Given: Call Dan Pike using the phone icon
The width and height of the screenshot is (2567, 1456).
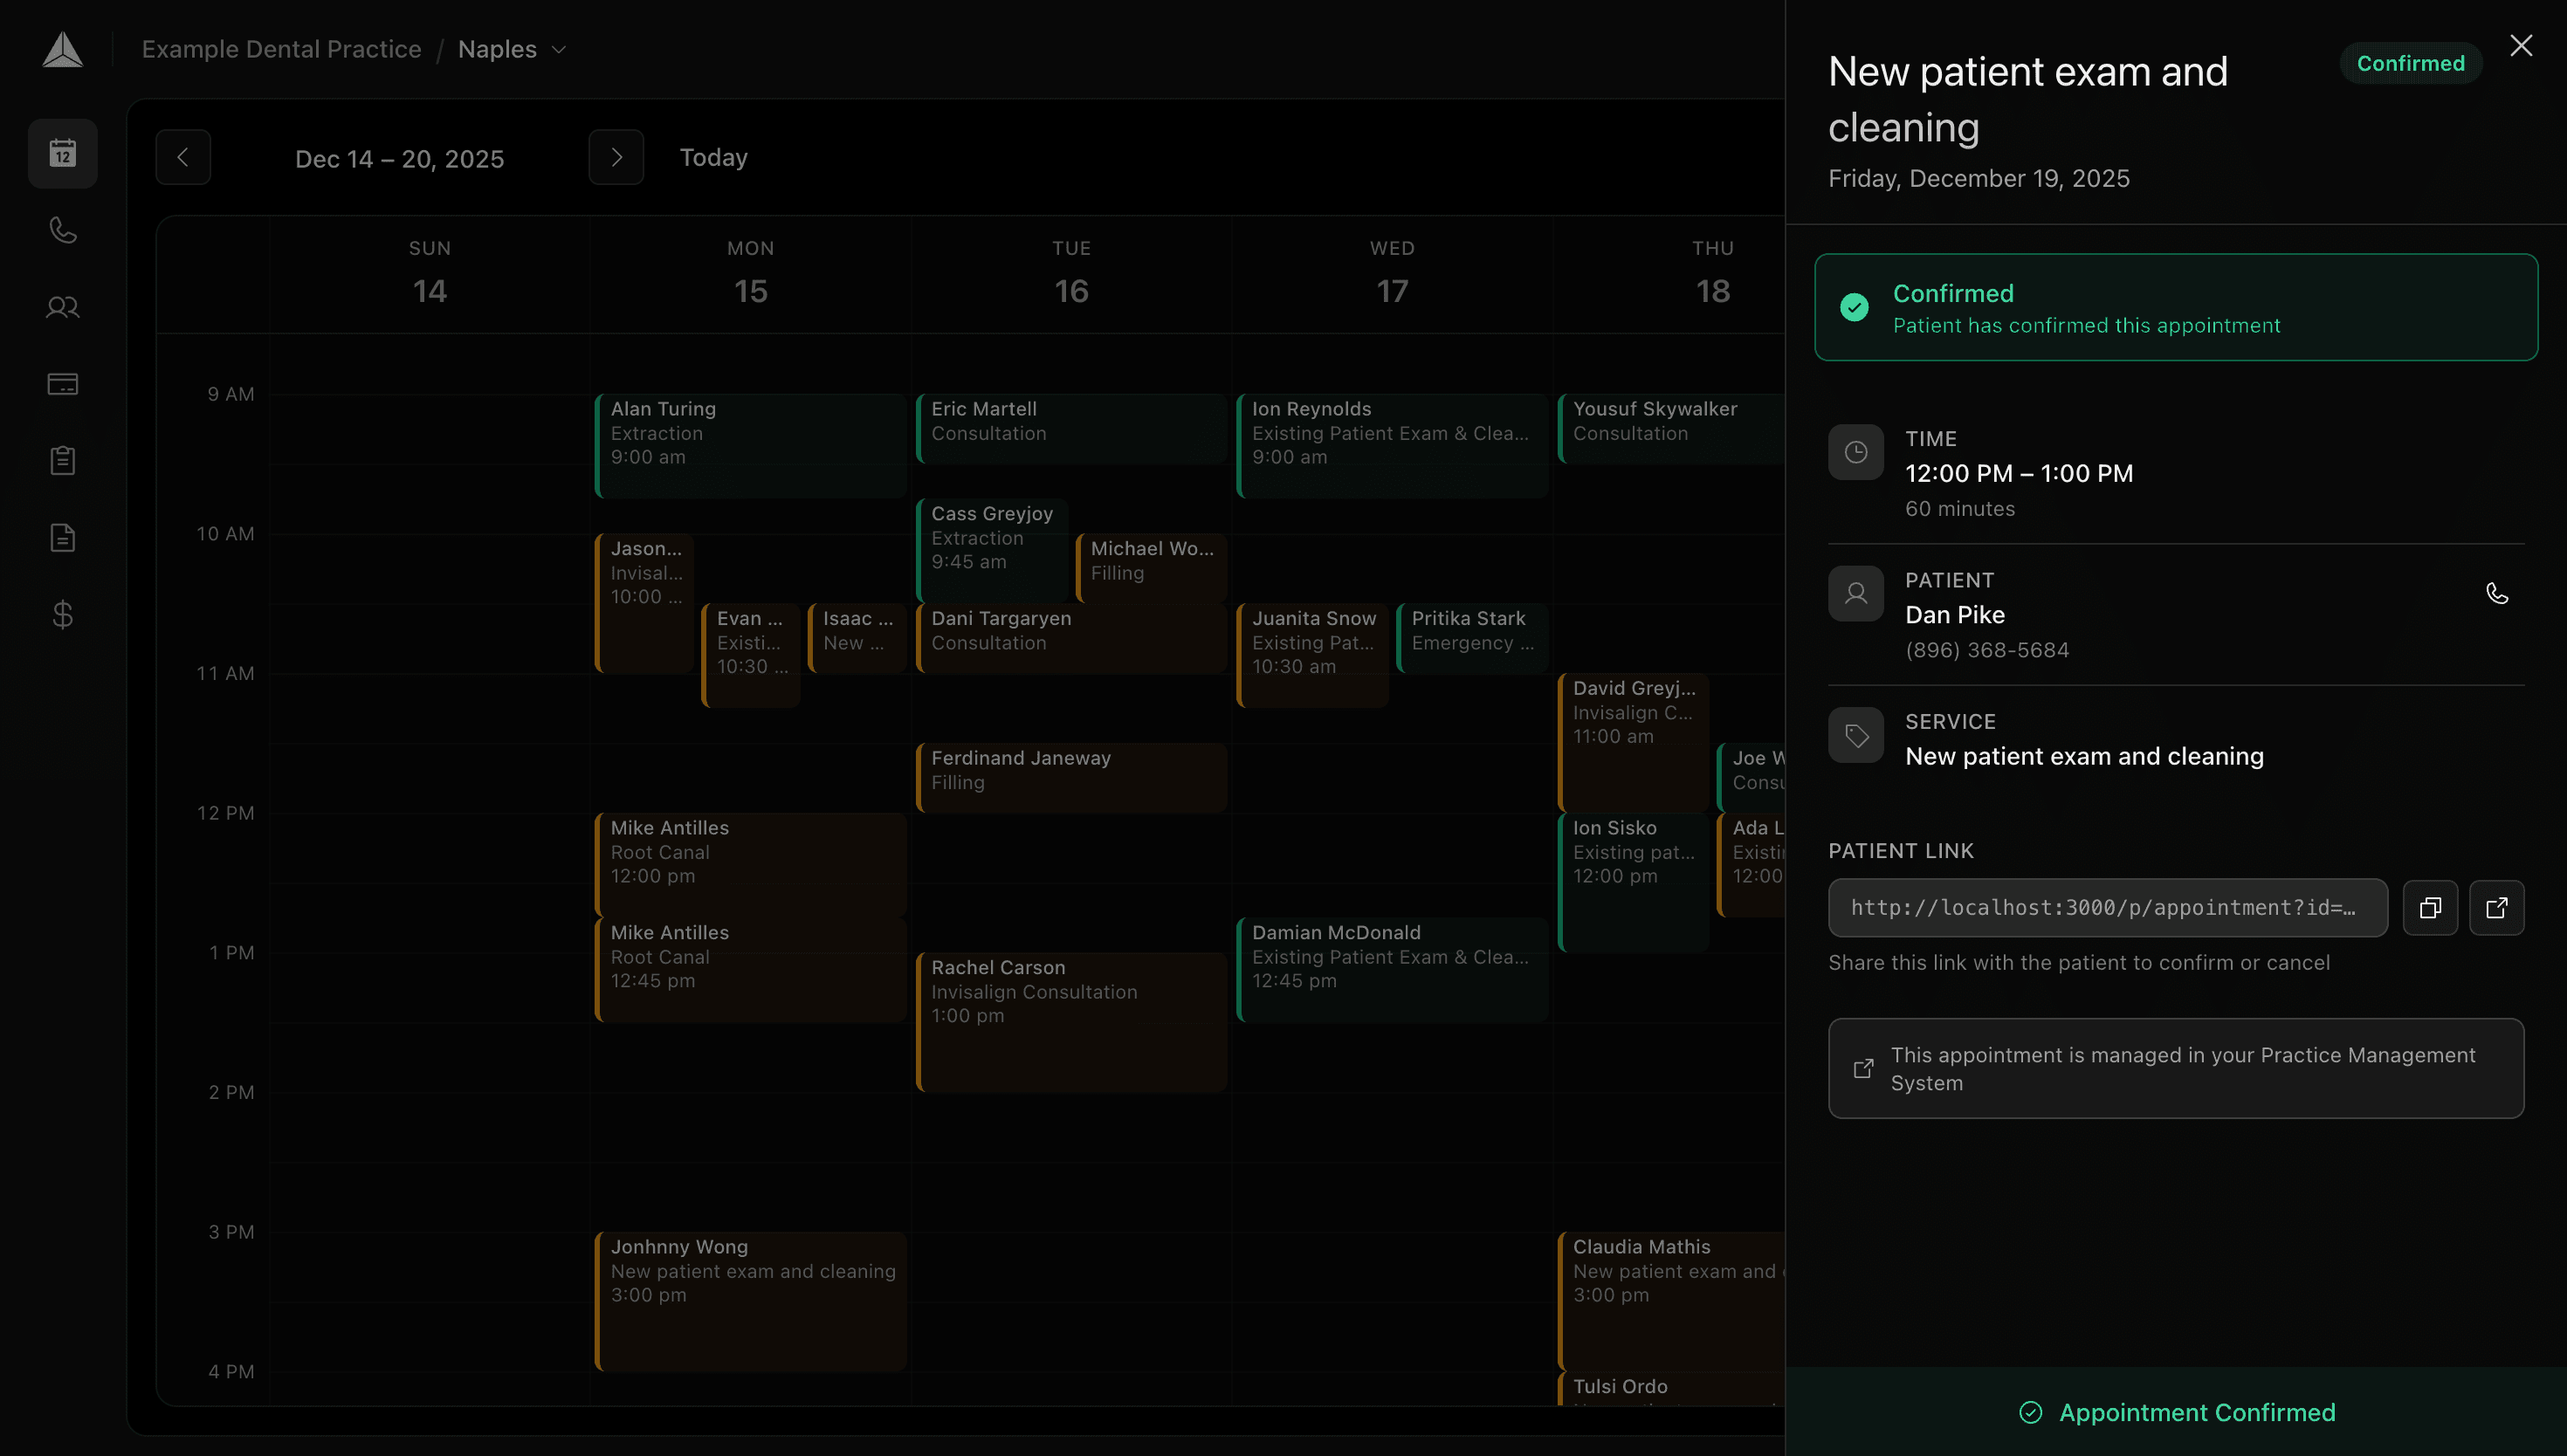Looking at the screenshot, I should (x=2497, y=593).
